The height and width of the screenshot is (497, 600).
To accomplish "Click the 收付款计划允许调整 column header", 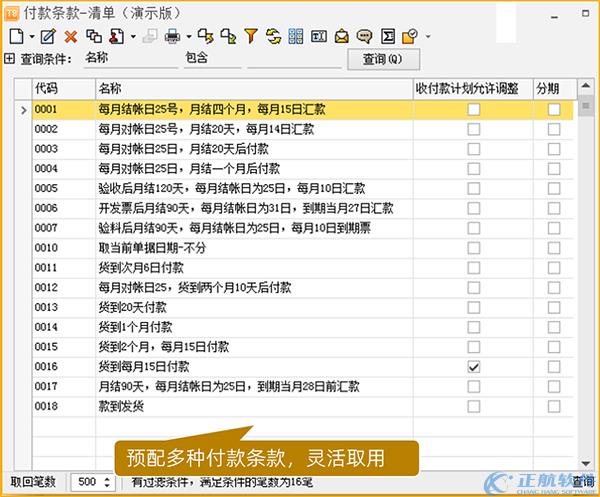I will point(473,89).
